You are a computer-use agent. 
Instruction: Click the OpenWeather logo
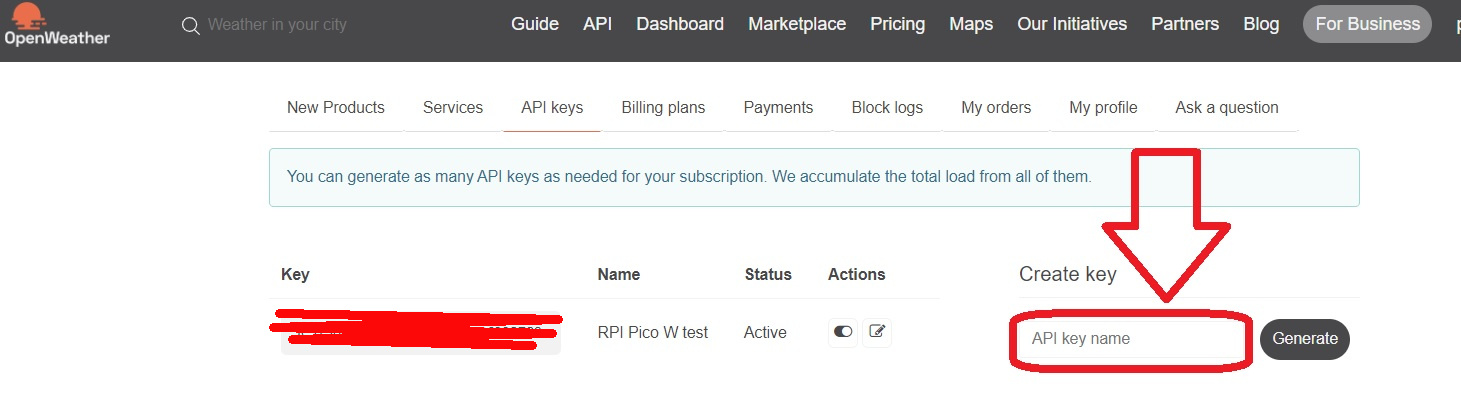click(56, 24)
